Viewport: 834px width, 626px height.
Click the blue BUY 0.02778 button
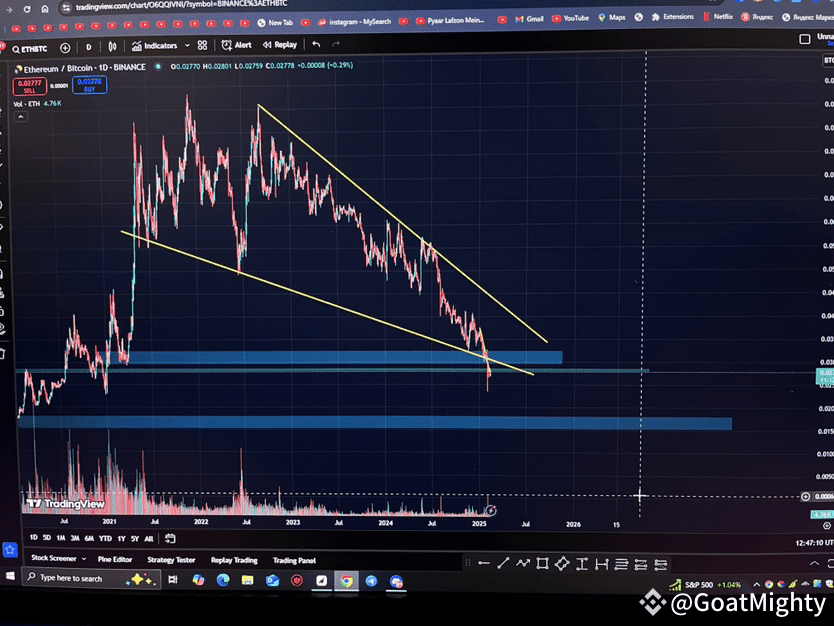[89, 85]
